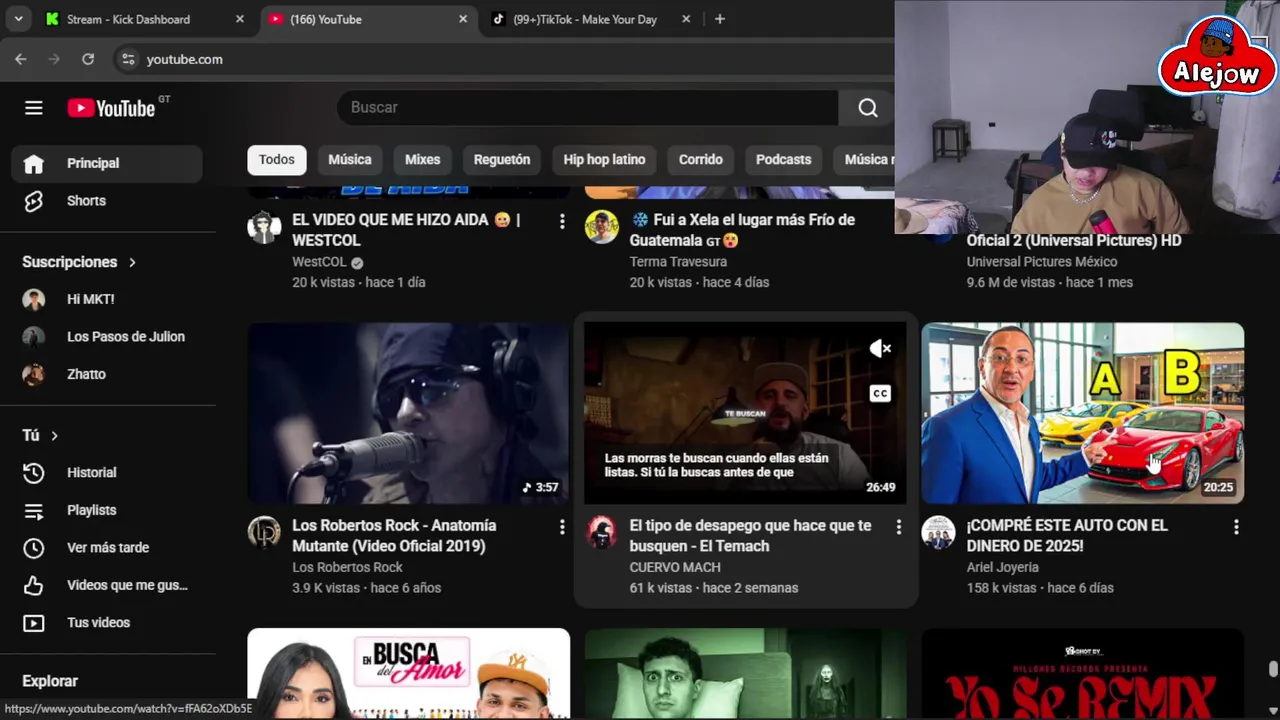1280x720 pixels.
Task: Select the Música filter chip
Action: click(350, 160)
